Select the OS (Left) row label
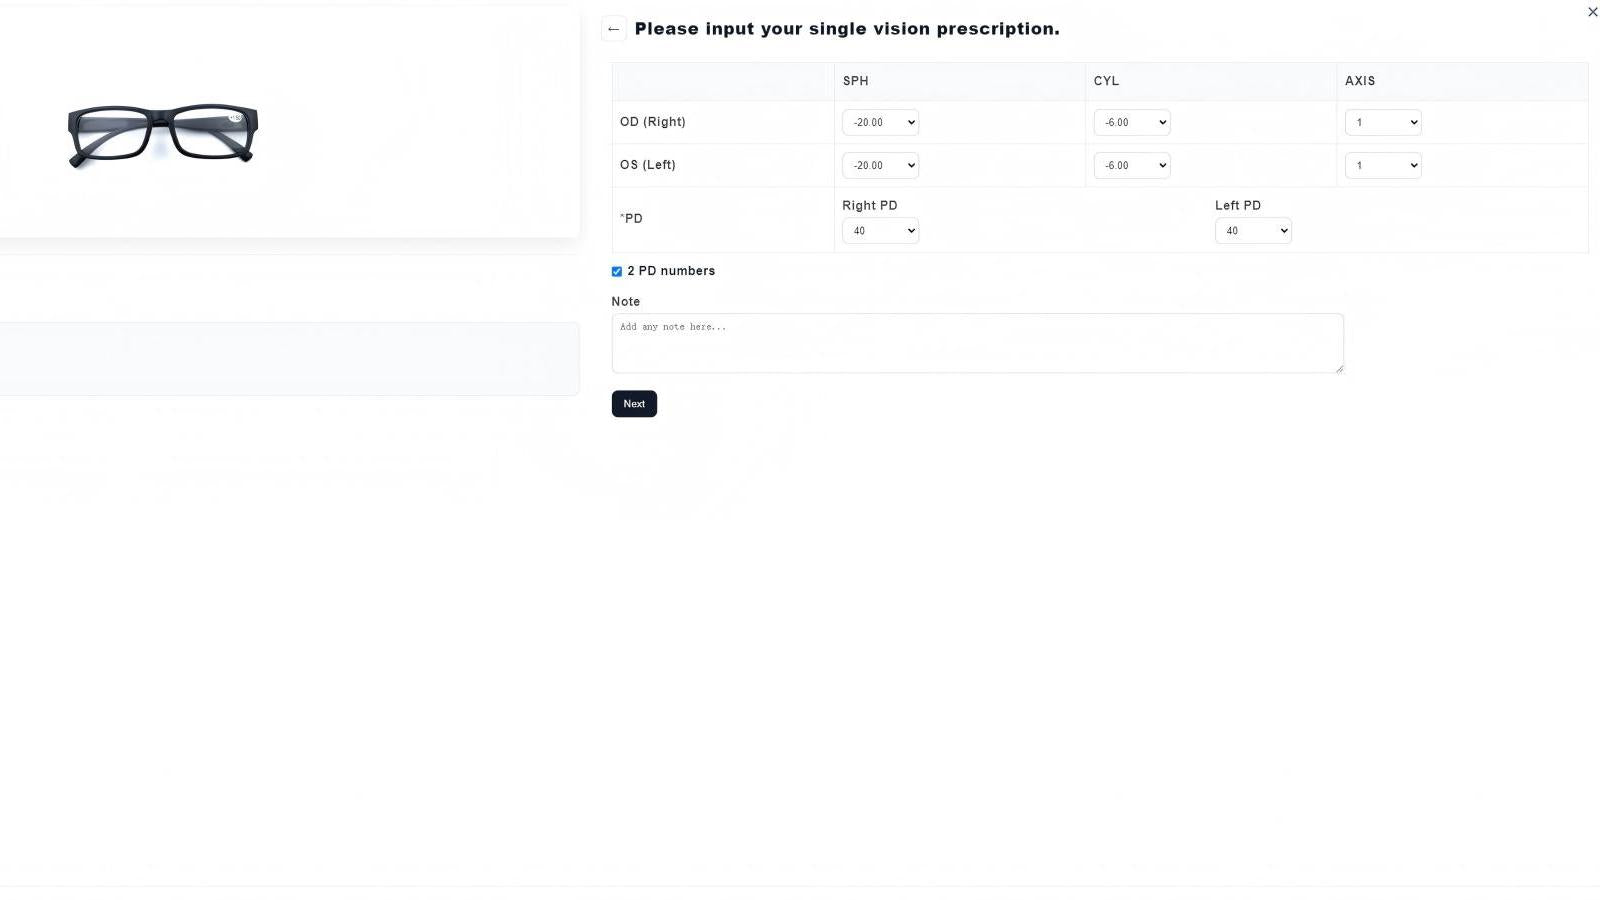1600x900 pixels. pos(647,164)
